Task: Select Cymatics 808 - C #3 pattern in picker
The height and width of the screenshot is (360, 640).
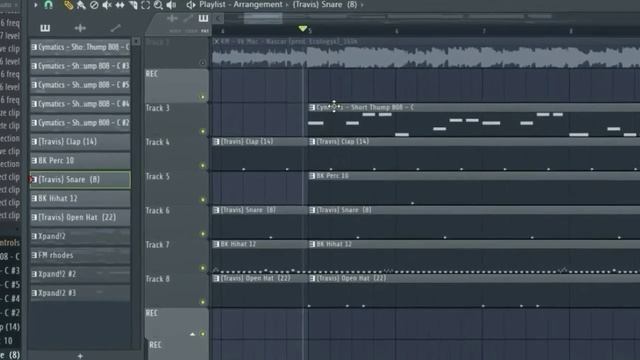Action: (80, 66)
